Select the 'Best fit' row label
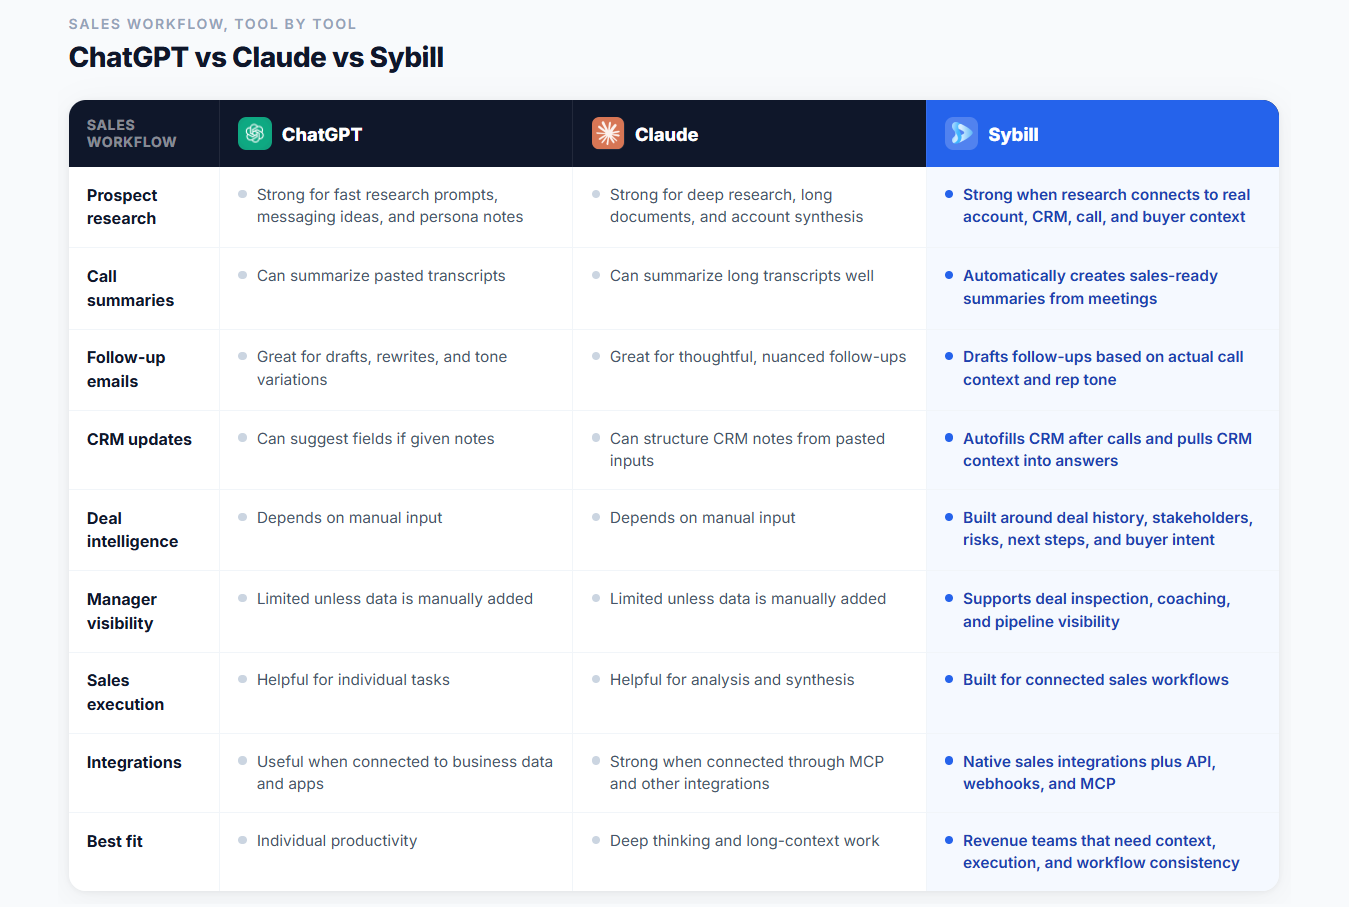 [114, 841]
